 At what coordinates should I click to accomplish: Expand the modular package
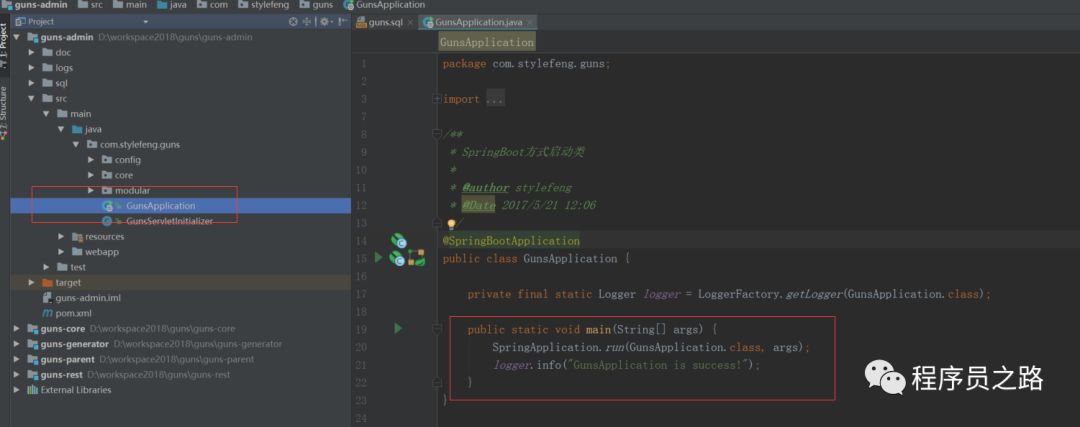(91, 190)
